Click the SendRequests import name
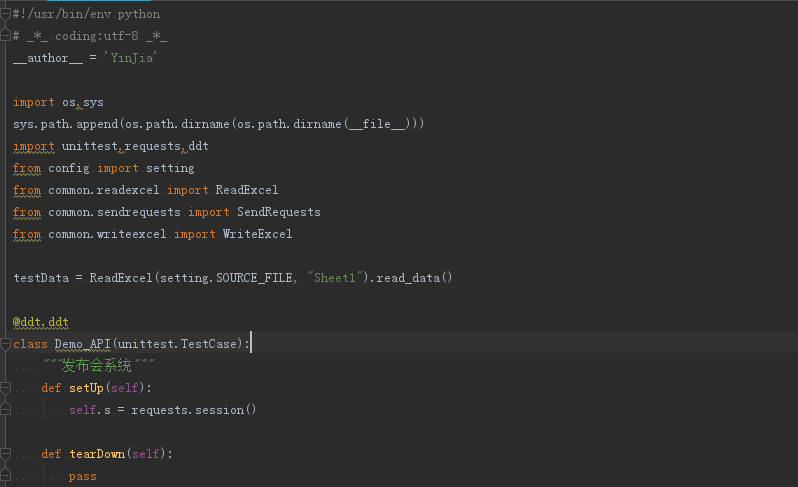This screenshot has height=487, width=798. coord(278,212)
